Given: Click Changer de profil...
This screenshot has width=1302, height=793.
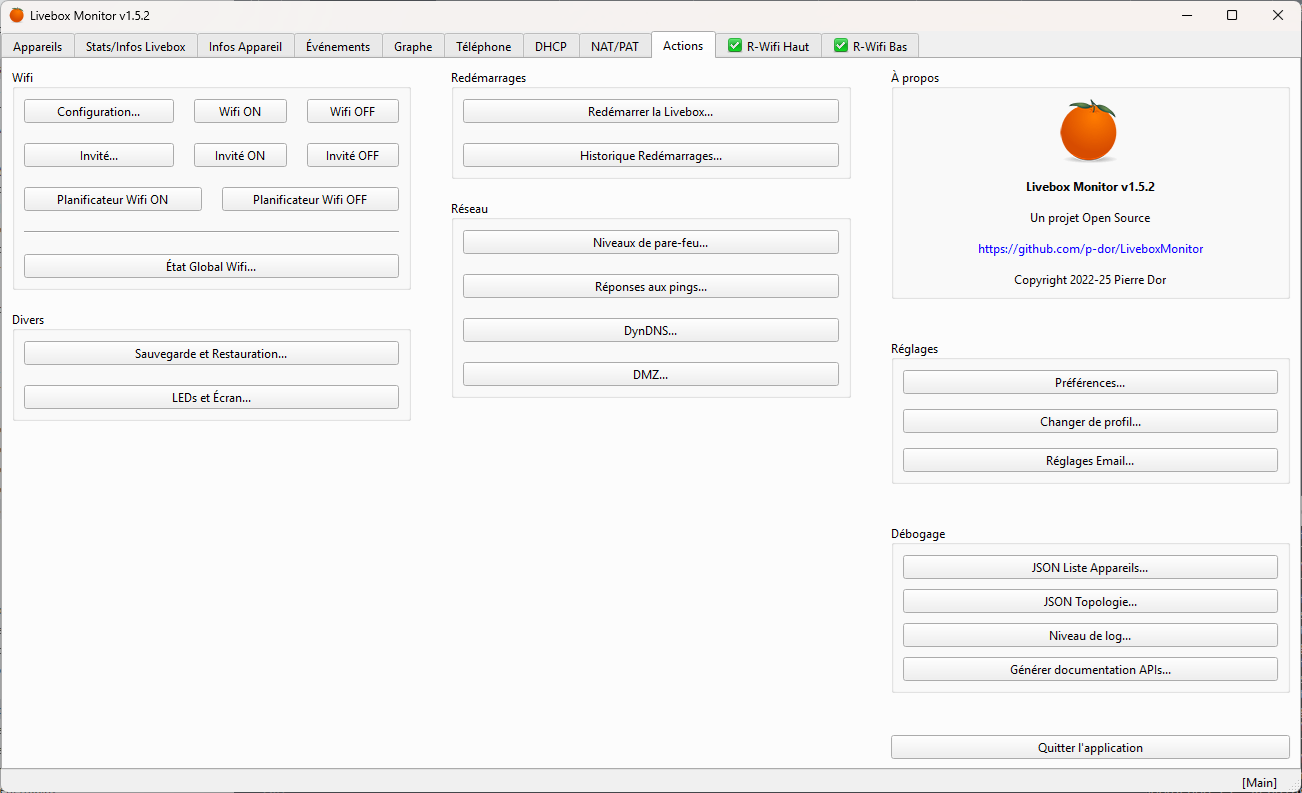Looking at the screenshot, I should pyautogui.click(x=1090, y=421).
